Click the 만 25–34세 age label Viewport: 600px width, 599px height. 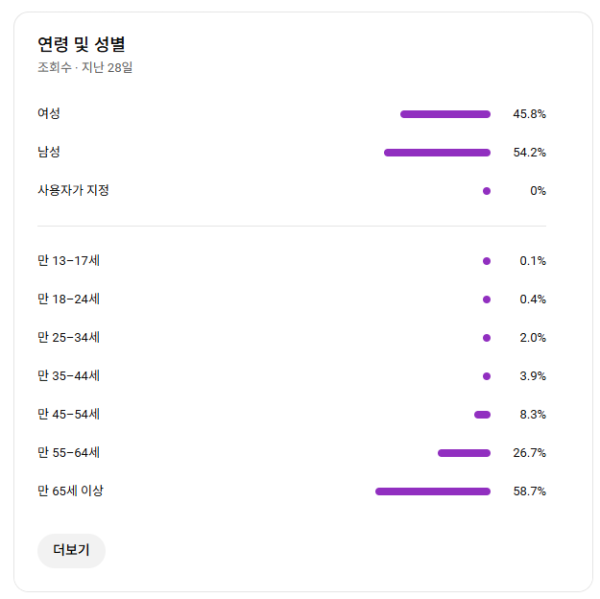pos(68,337)
